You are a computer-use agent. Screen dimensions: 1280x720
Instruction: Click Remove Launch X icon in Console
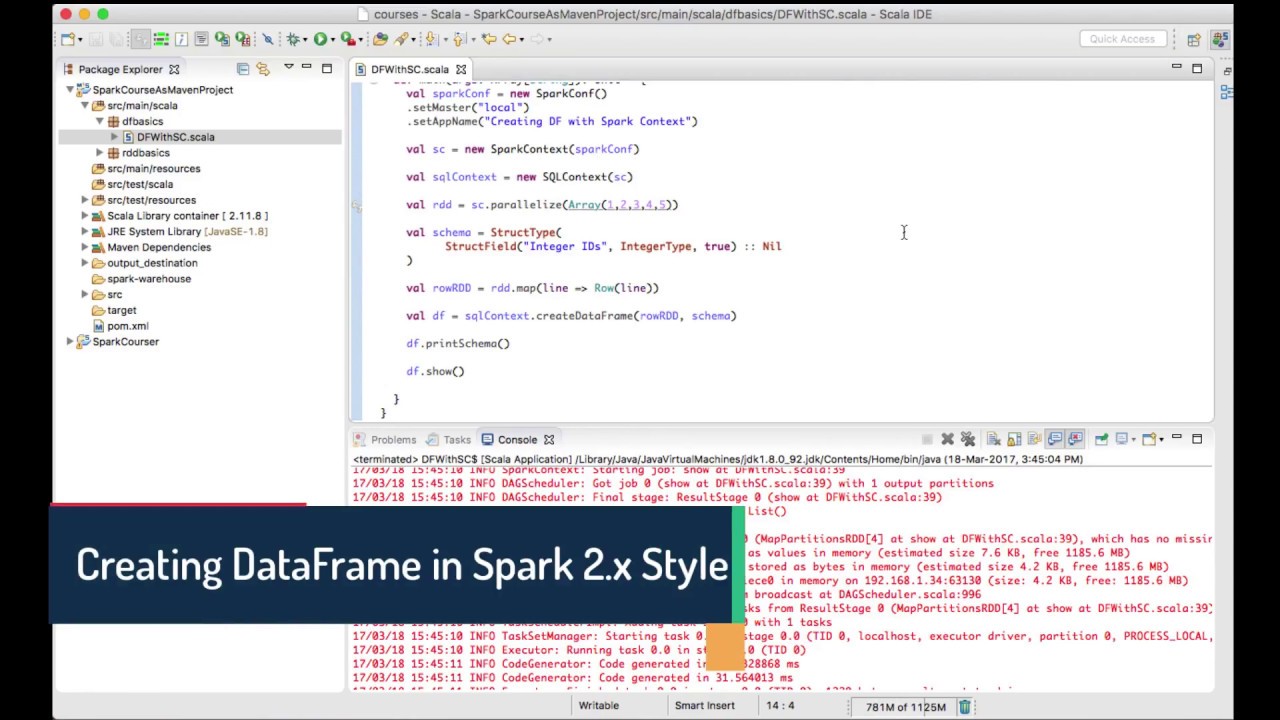947,439
